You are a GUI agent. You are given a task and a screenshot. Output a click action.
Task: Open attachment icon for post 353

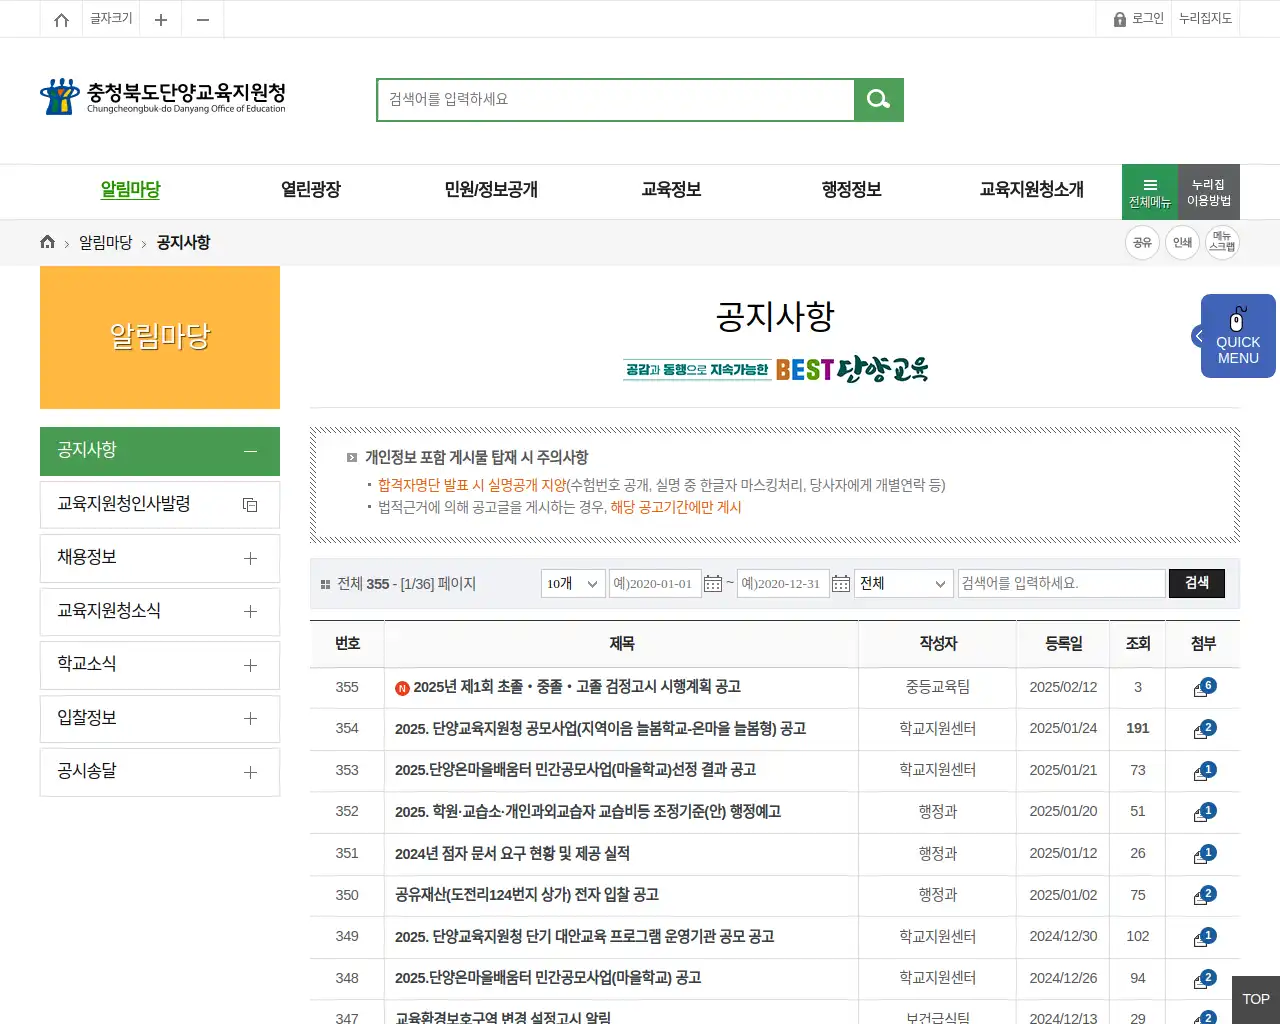[x=1204, y=771]
